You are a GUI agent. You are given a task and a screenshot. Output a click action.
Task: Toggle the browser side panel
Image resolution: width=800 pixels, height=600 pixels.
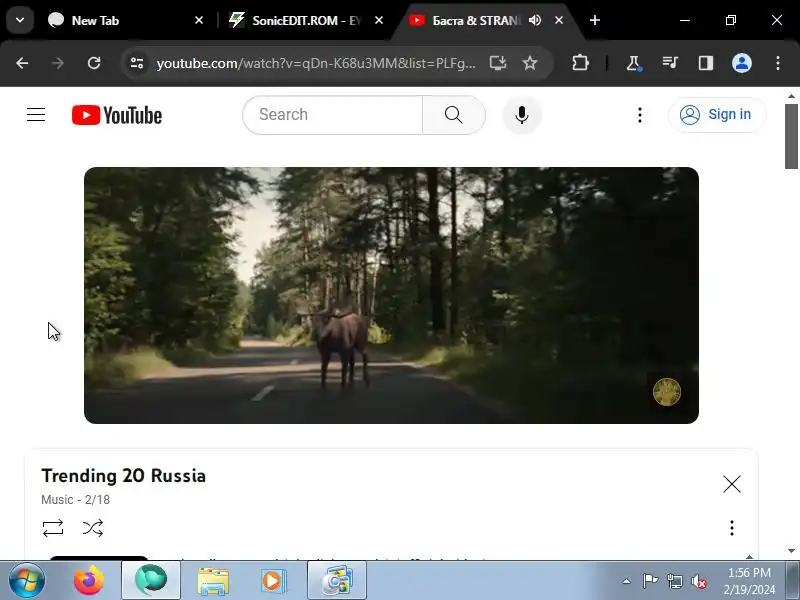pos(706,63)
